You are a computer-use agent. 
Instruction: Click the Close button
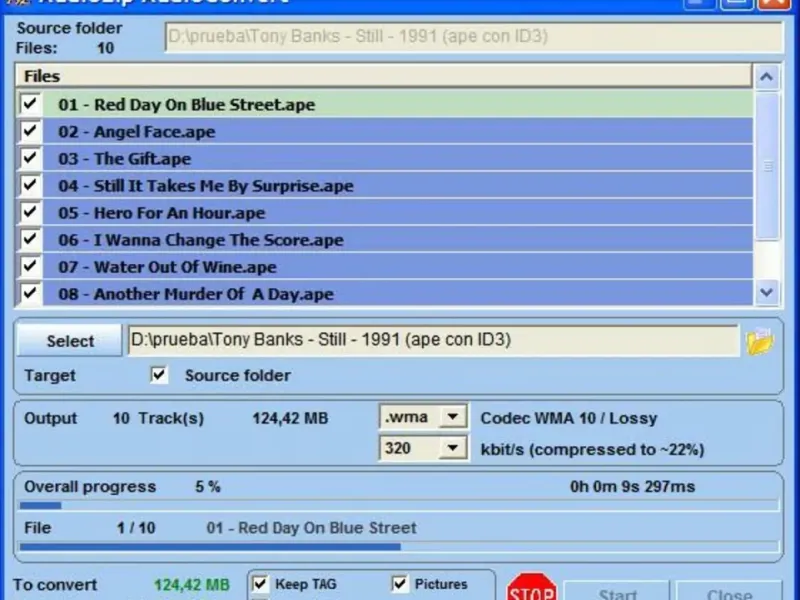tap(729, 592)
